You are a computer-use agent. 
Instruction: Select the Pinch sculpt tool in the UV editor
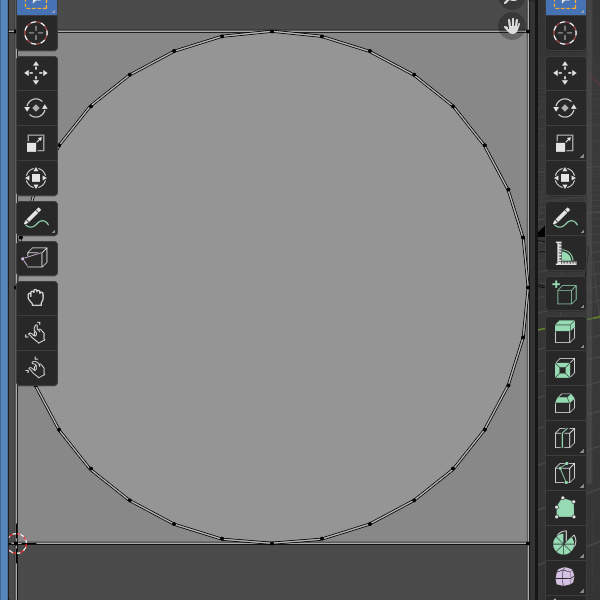click(36, 368)
